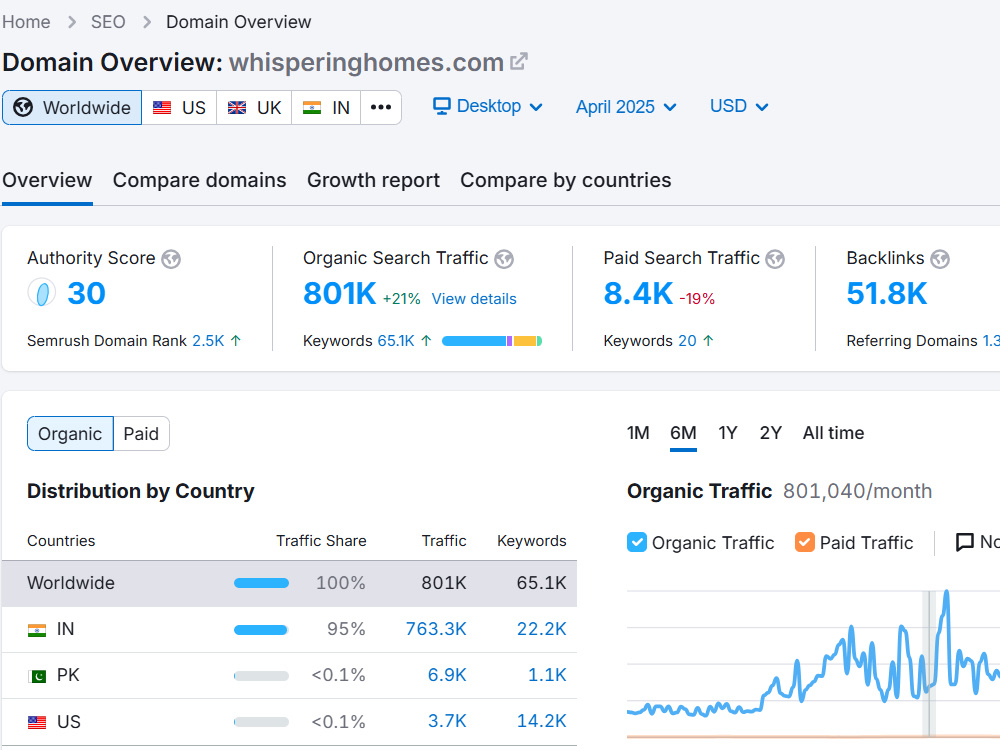Click globe icon beside Paid Search Traffic
Screen dimensions: 1000x750
(x=775, y=259)
